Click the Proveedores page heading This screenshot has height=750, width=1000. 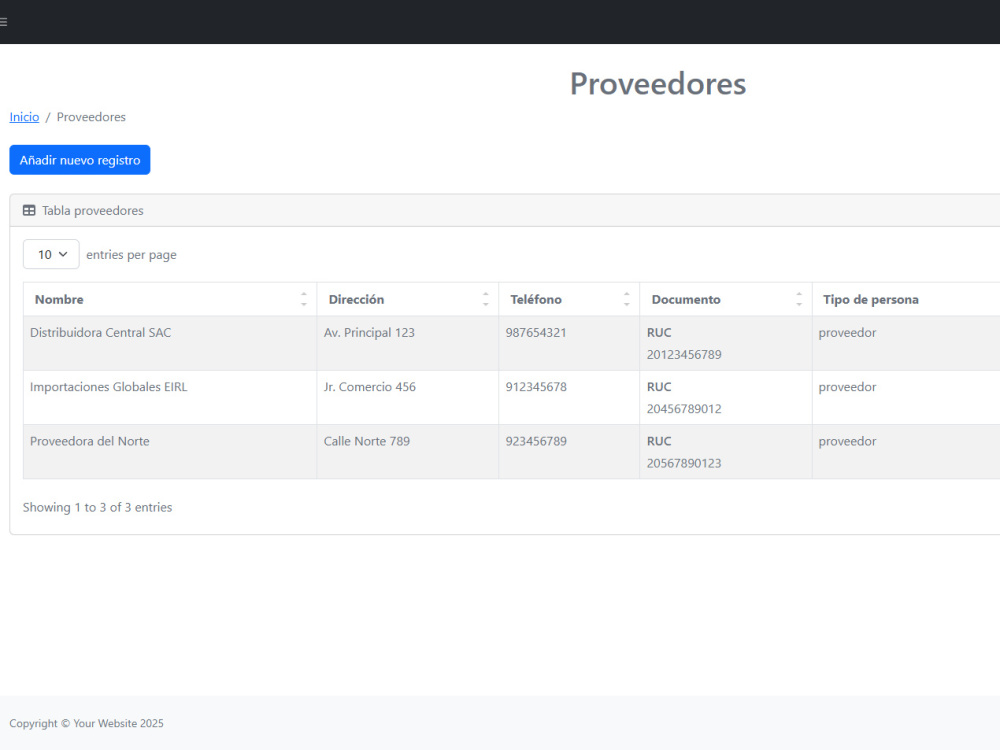(x=658, y=84)
